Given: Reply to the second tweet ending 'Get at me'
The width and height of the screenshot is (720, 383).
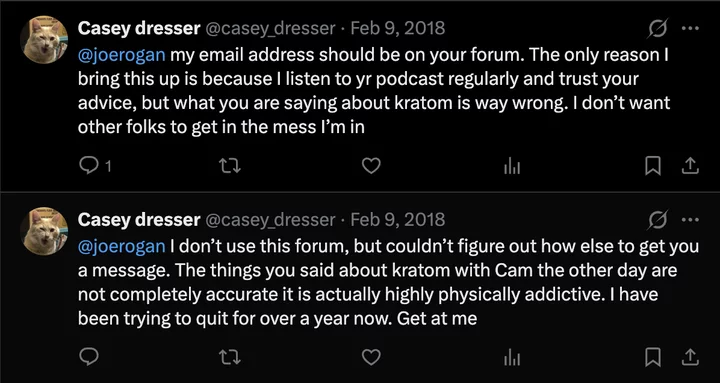Looking at the screenshot, I should (x=88, y=357).
